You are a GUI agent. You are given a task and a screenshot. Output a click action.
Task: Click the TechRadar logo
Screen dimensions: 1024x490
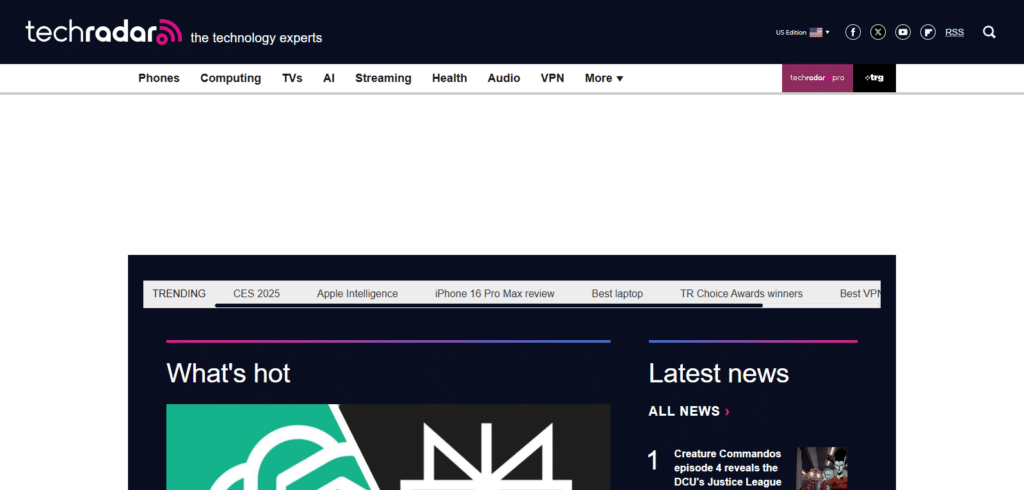pos(103,32)
